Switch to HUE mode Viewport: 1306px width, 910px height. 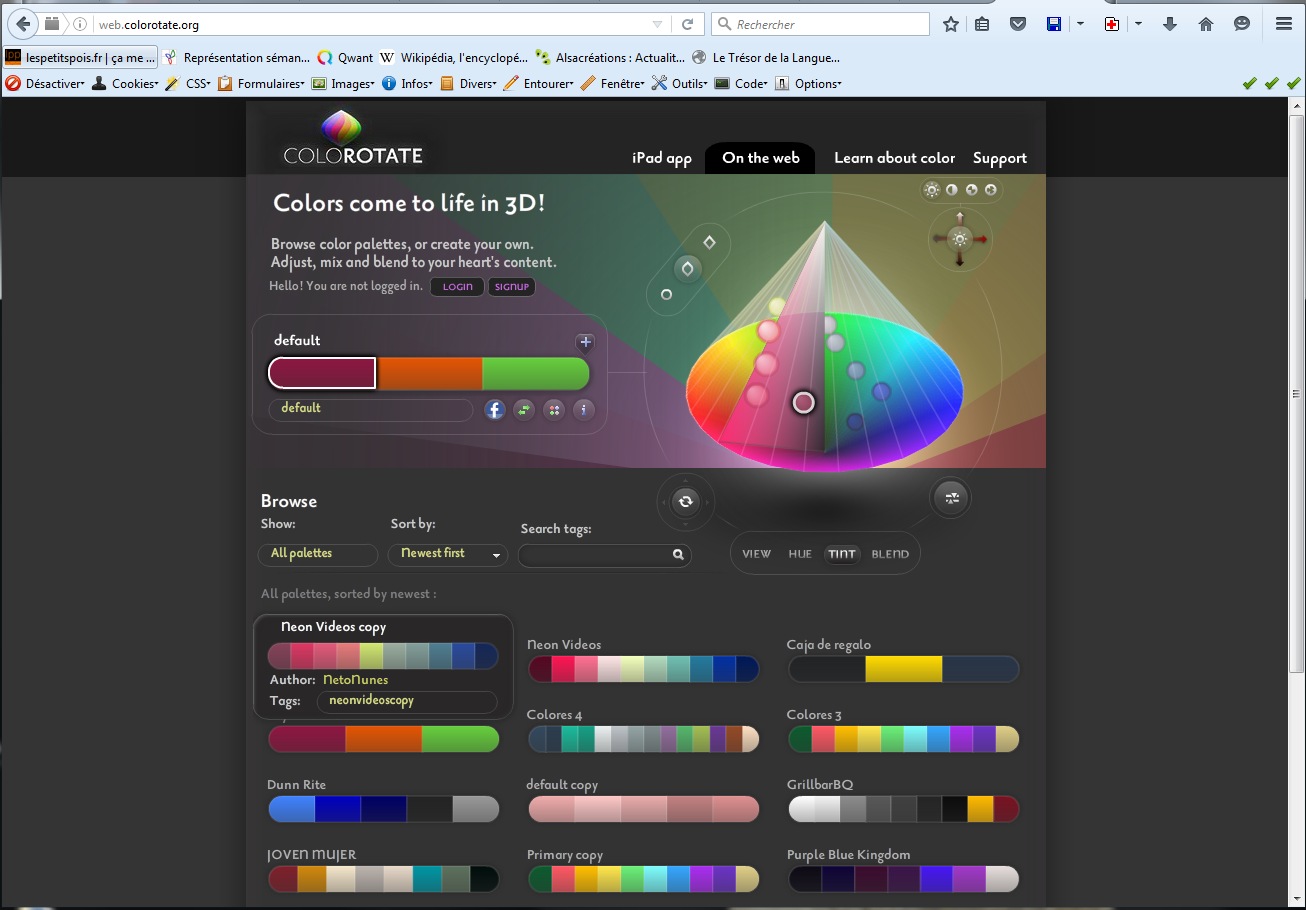[x=800, y=554]
